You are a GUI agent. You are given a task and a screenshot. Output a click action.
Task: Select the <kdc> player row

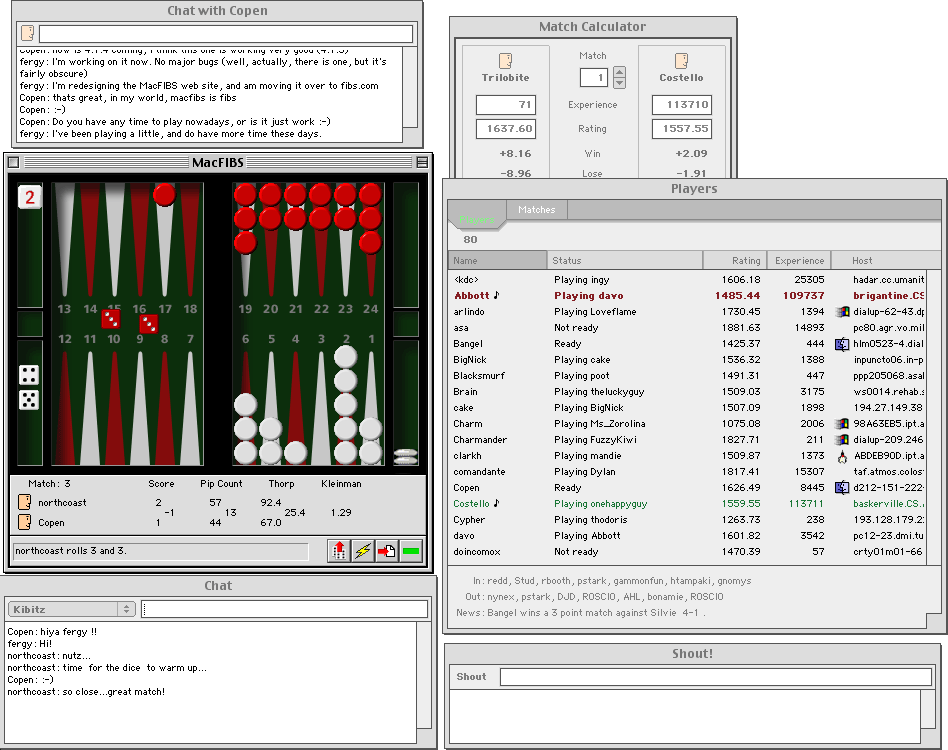(688, 279)
